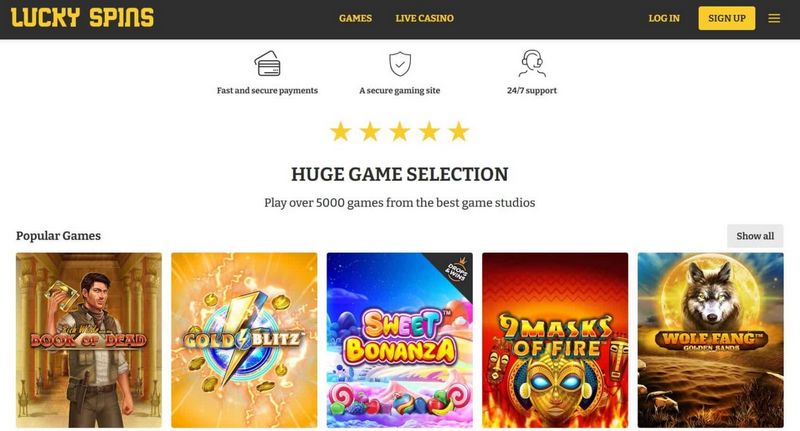Click the fifth gold star
The width and height of the screenshot is (800, 431).
[x=459, y=131]
